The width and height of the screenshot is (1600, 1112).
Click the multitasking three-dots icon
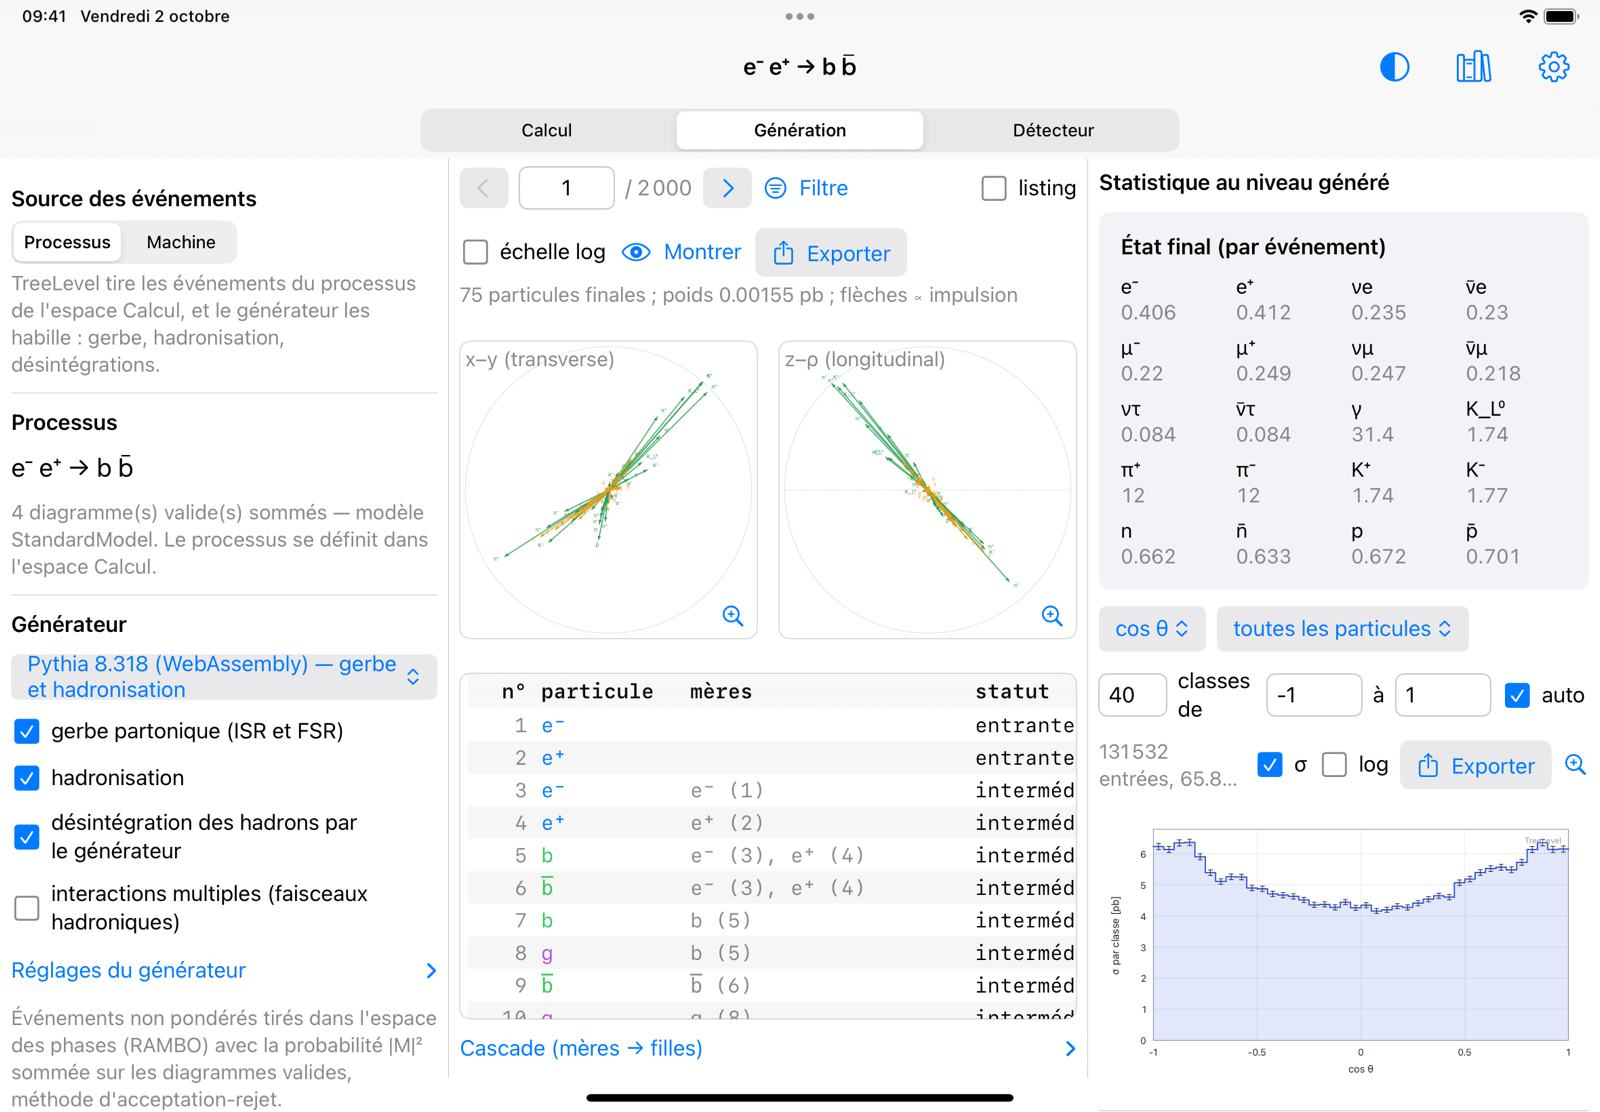click(x=800, y=16)
